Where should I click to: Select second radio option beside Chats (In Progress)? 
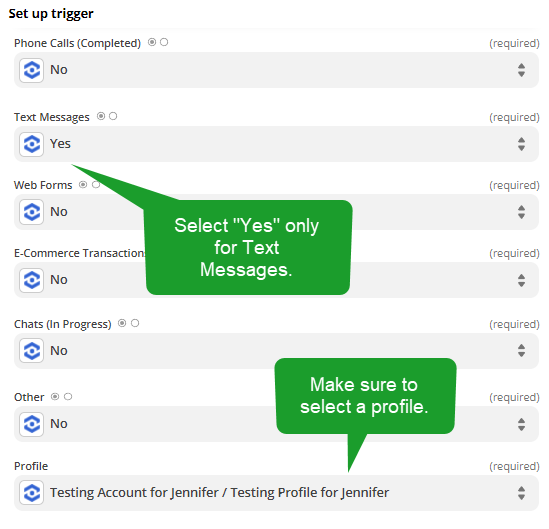pos(135,323)
